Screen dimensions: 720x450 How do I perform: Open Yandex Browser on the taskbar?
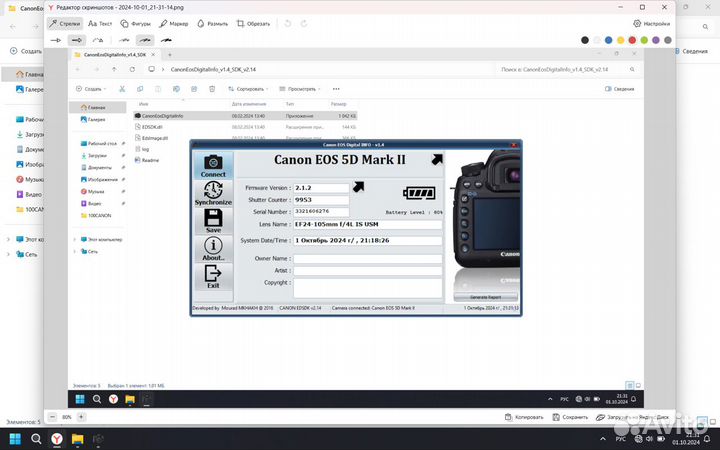point(57,439)
